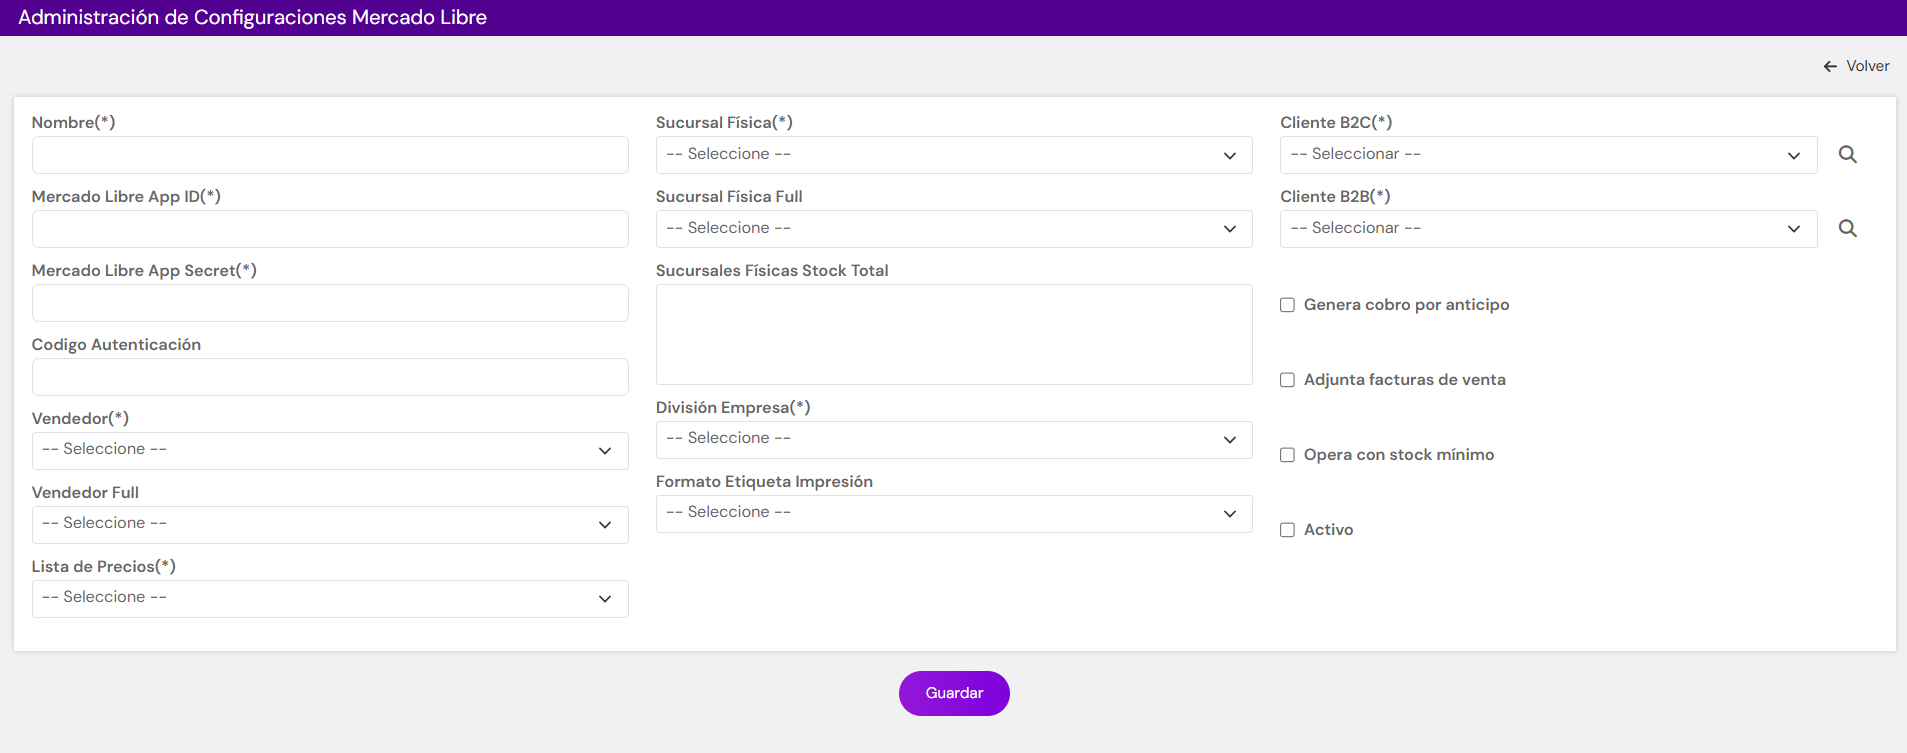Open the Vendedor(*) dropdown

(330, 451)
